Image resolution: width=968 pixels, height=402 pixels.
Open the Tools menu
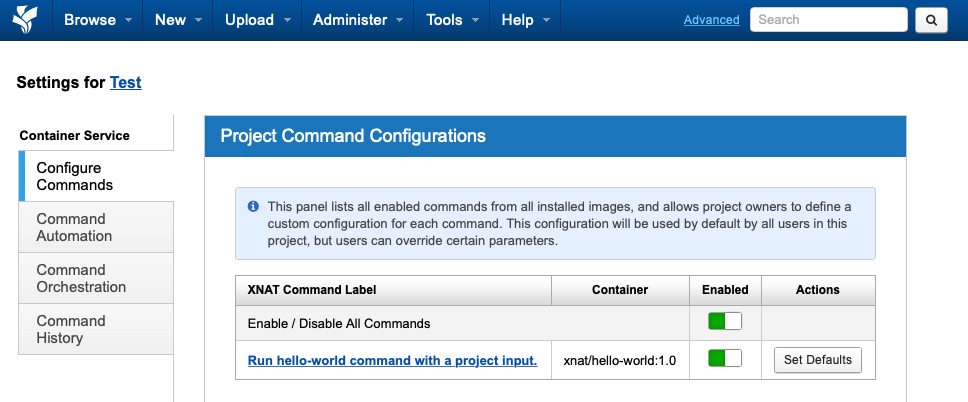tap(452, 20)
